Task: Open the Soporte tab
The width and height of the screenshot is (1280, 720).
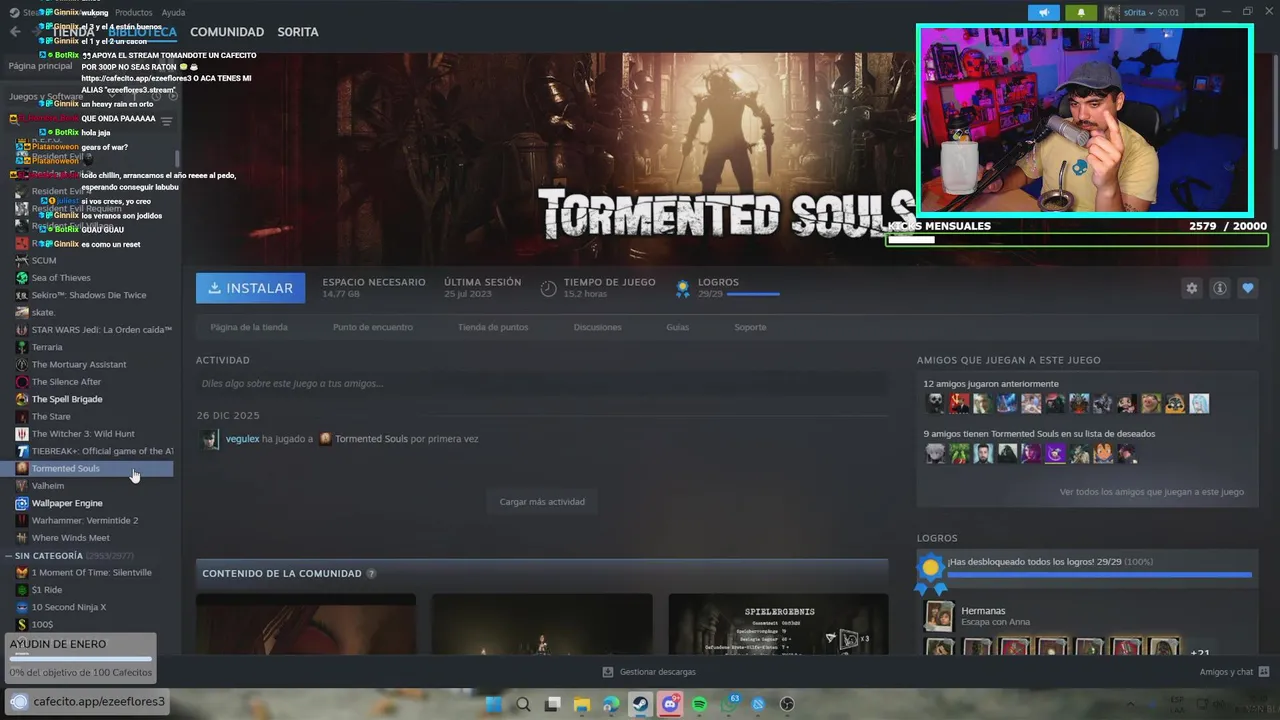Action: (750, 327)
